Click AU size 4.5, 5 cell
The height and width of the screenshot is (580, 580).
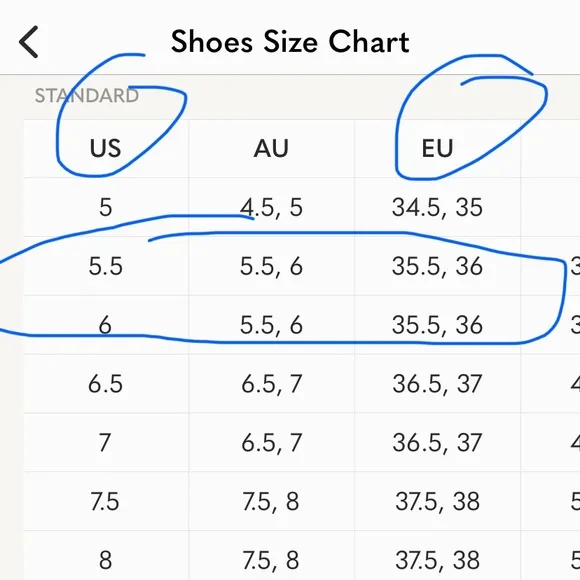pos(271,207)
